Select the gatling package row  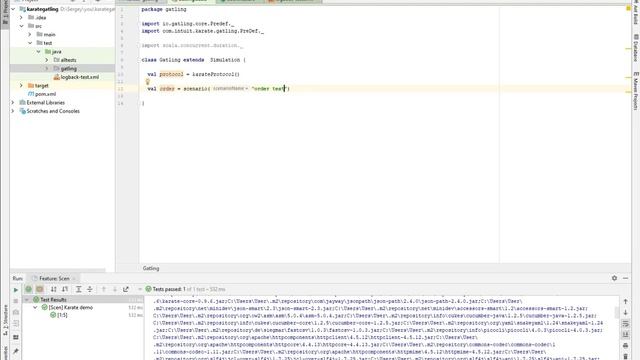pyautogui.click(x=62, y=69)
